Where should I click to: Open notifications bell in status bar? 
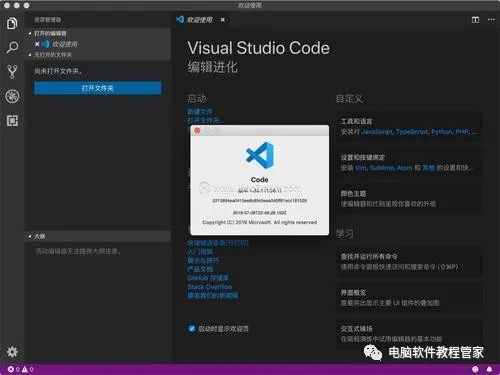[x=489, y=369]
